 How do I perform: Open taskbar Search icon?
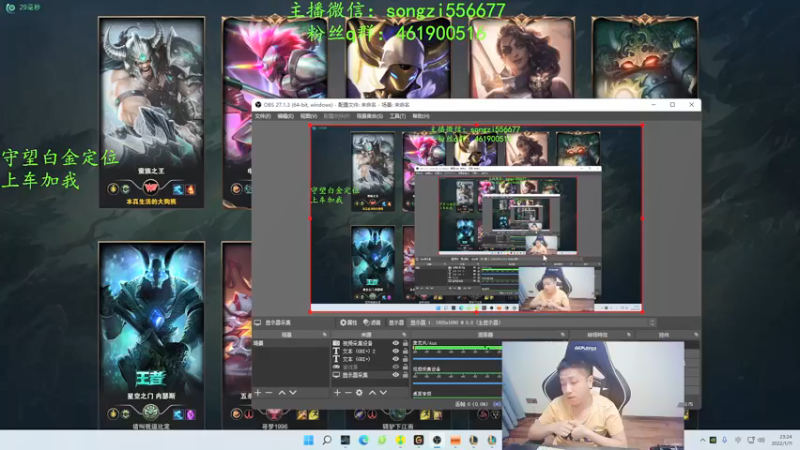[327, 440]
